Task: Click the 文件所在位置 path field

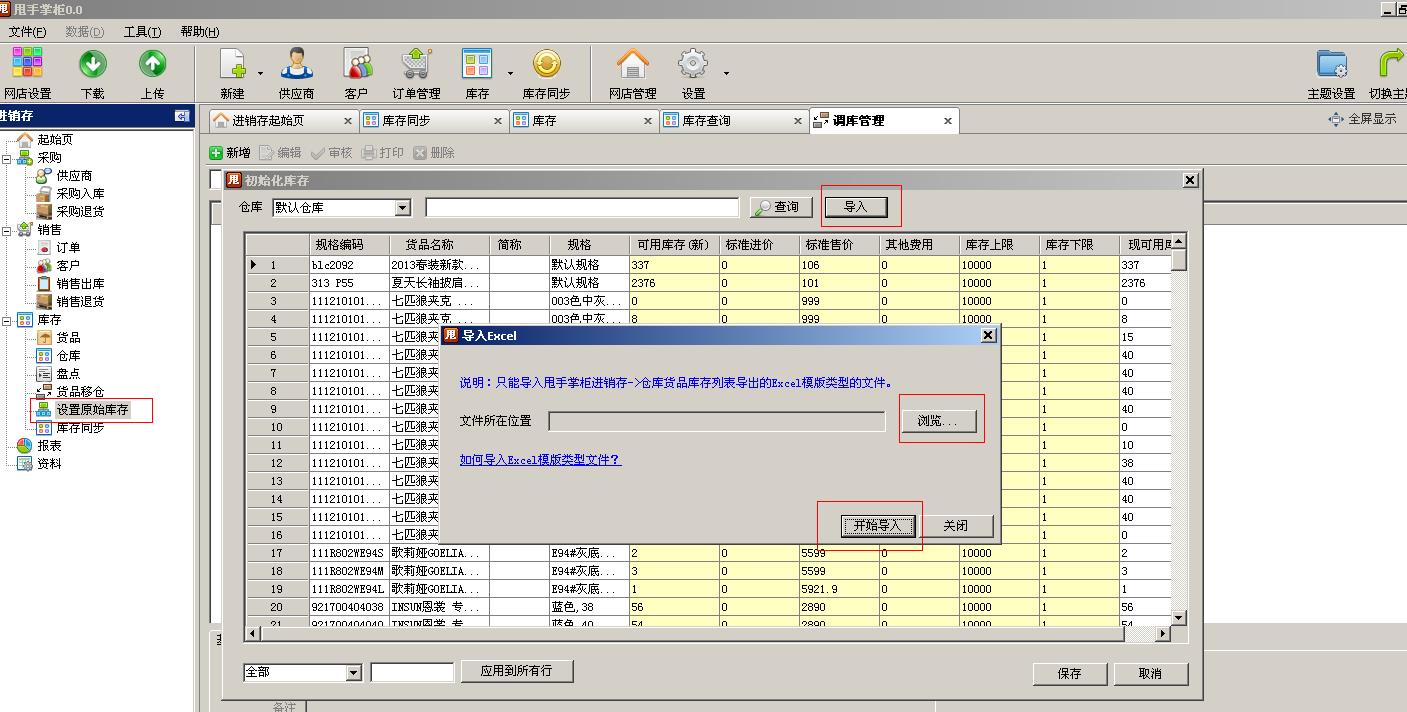Action: point(717,421)
